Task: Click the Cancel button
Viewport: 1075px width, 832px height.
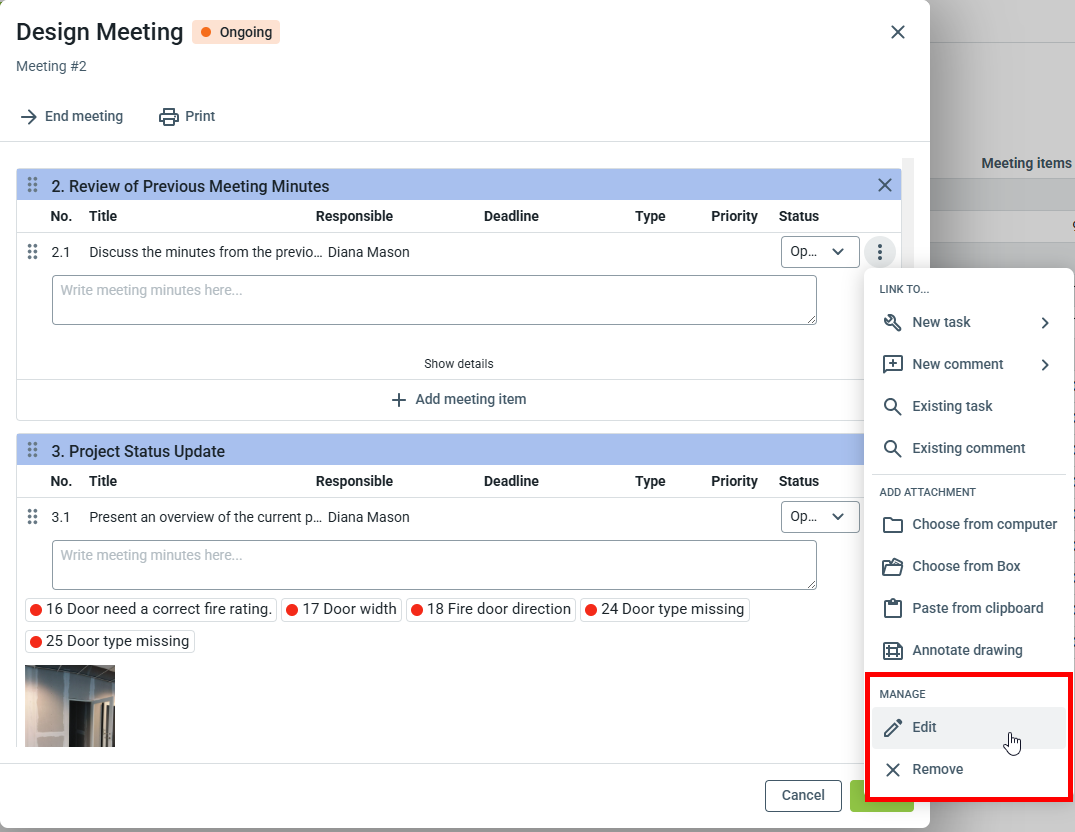Action: click(x=802, y=796)
